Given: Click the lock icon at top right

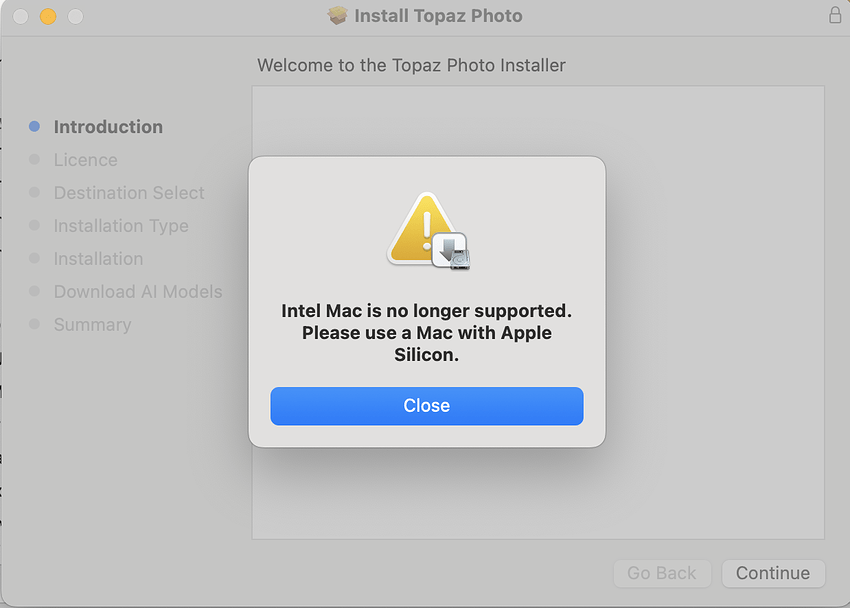Looking at the screenshot, I should point(836,15).
